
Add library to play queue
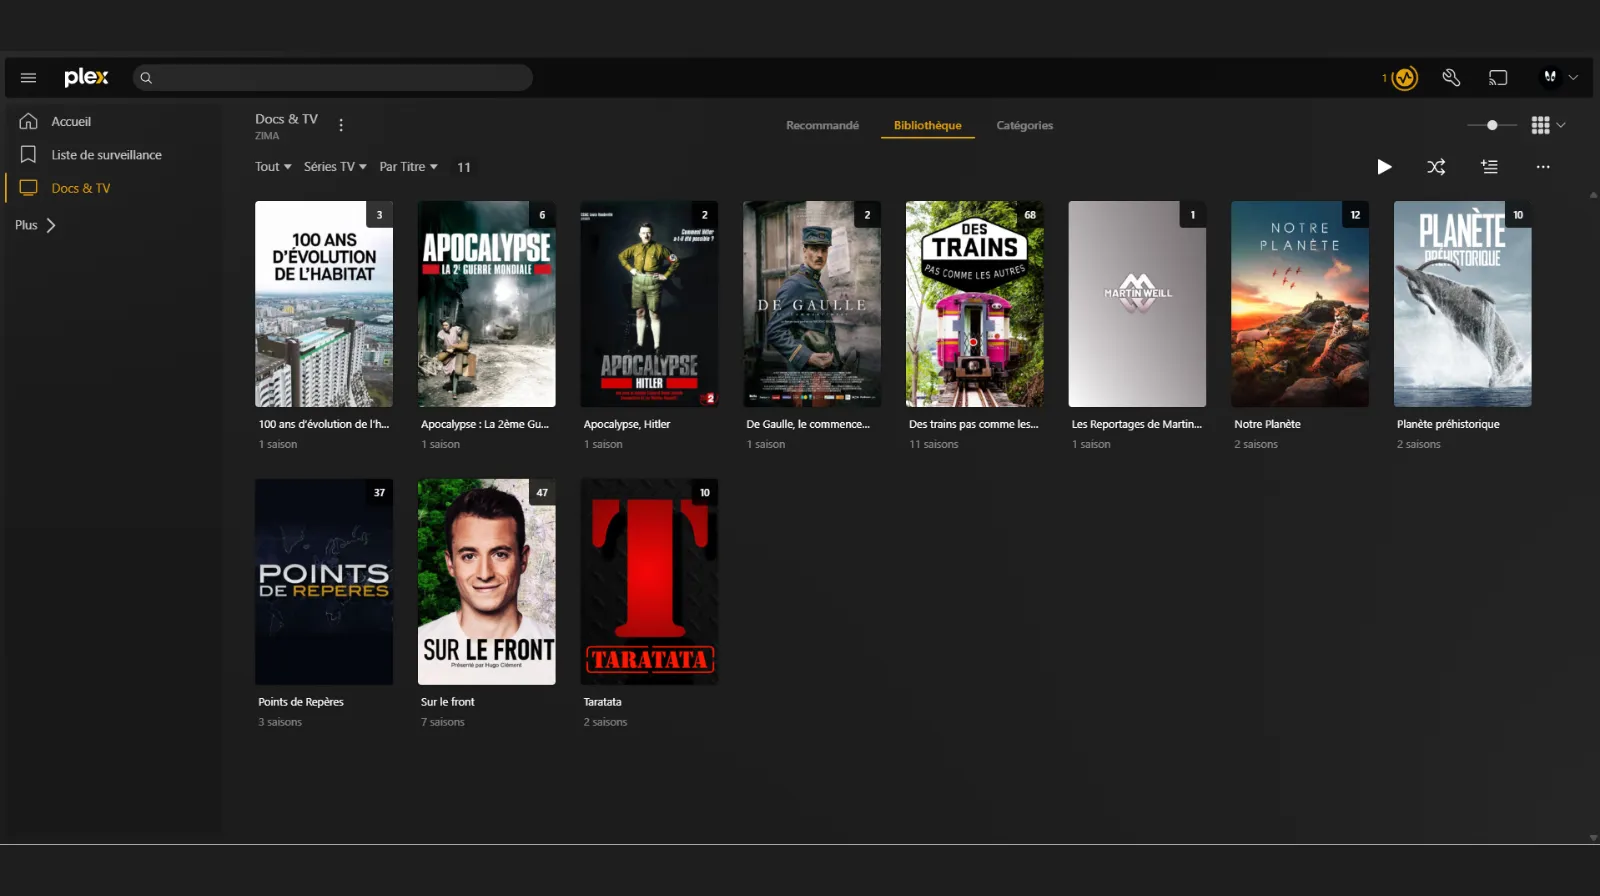pyautogui.click(x=1489, y=167)
